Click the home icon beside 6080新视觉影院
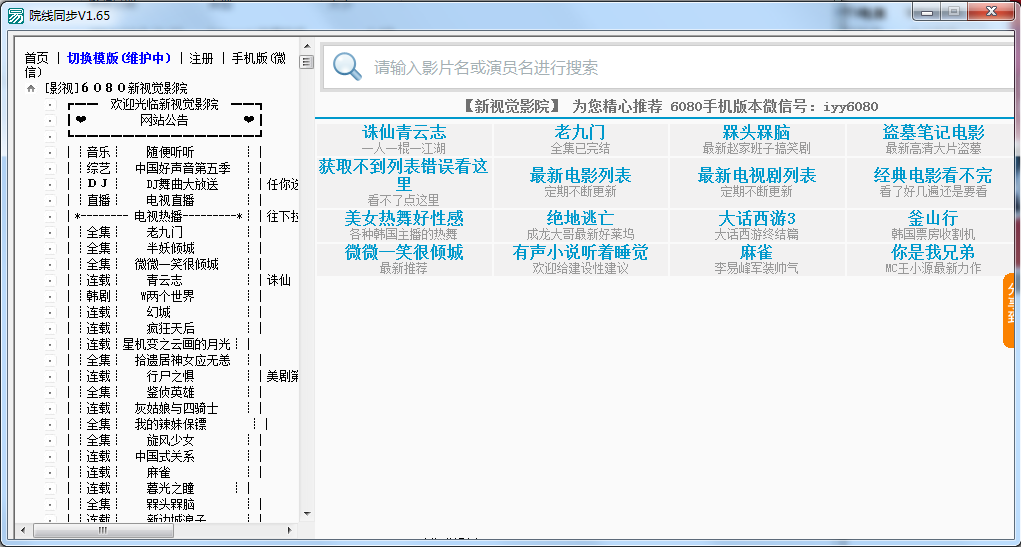The height and width of the screenshot is (547, 1021). [x=31, y=88]
